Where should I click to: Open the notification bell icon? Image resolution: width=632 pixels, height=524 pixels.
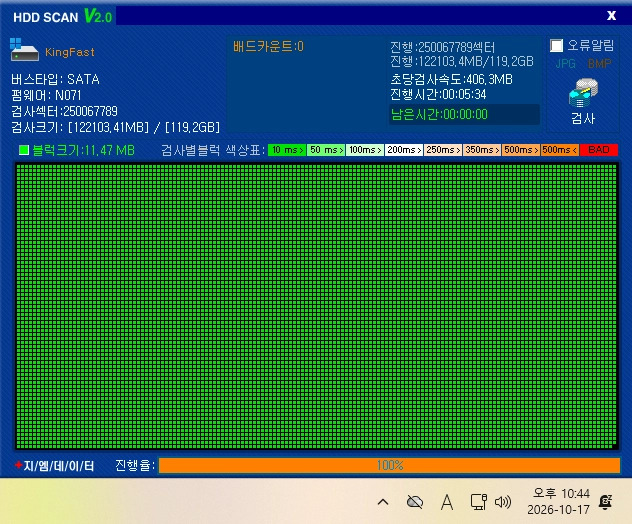(x=605, y=502)
